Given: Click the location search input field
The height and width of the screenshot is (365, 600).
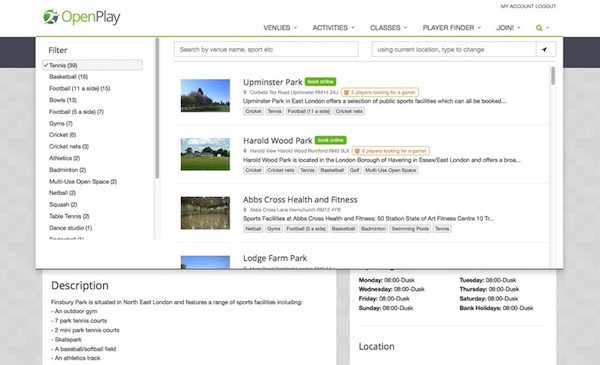Looking at the screenshot, I should coord(454,49).
